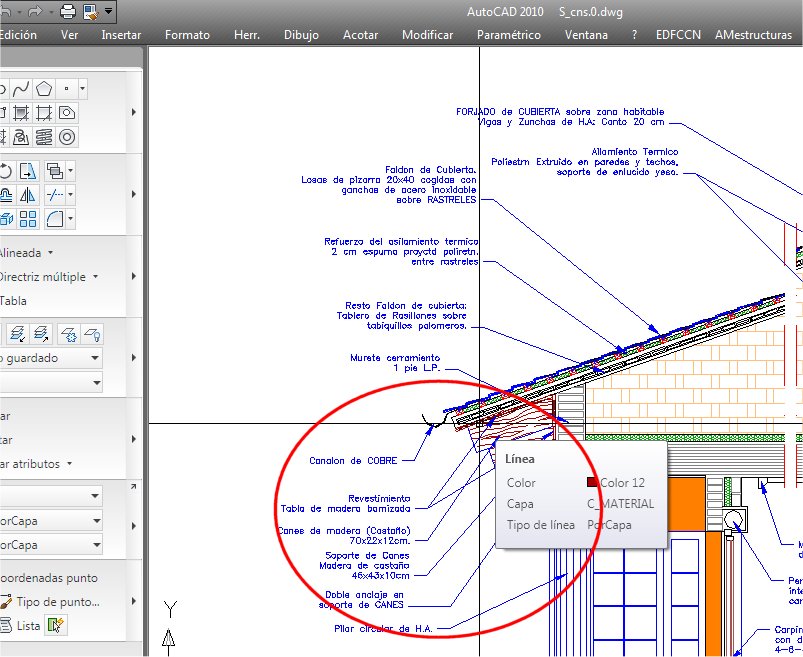Open the Insertar menu
The height and width of the screenshot is (657, 803).
(x=121, y=35)
